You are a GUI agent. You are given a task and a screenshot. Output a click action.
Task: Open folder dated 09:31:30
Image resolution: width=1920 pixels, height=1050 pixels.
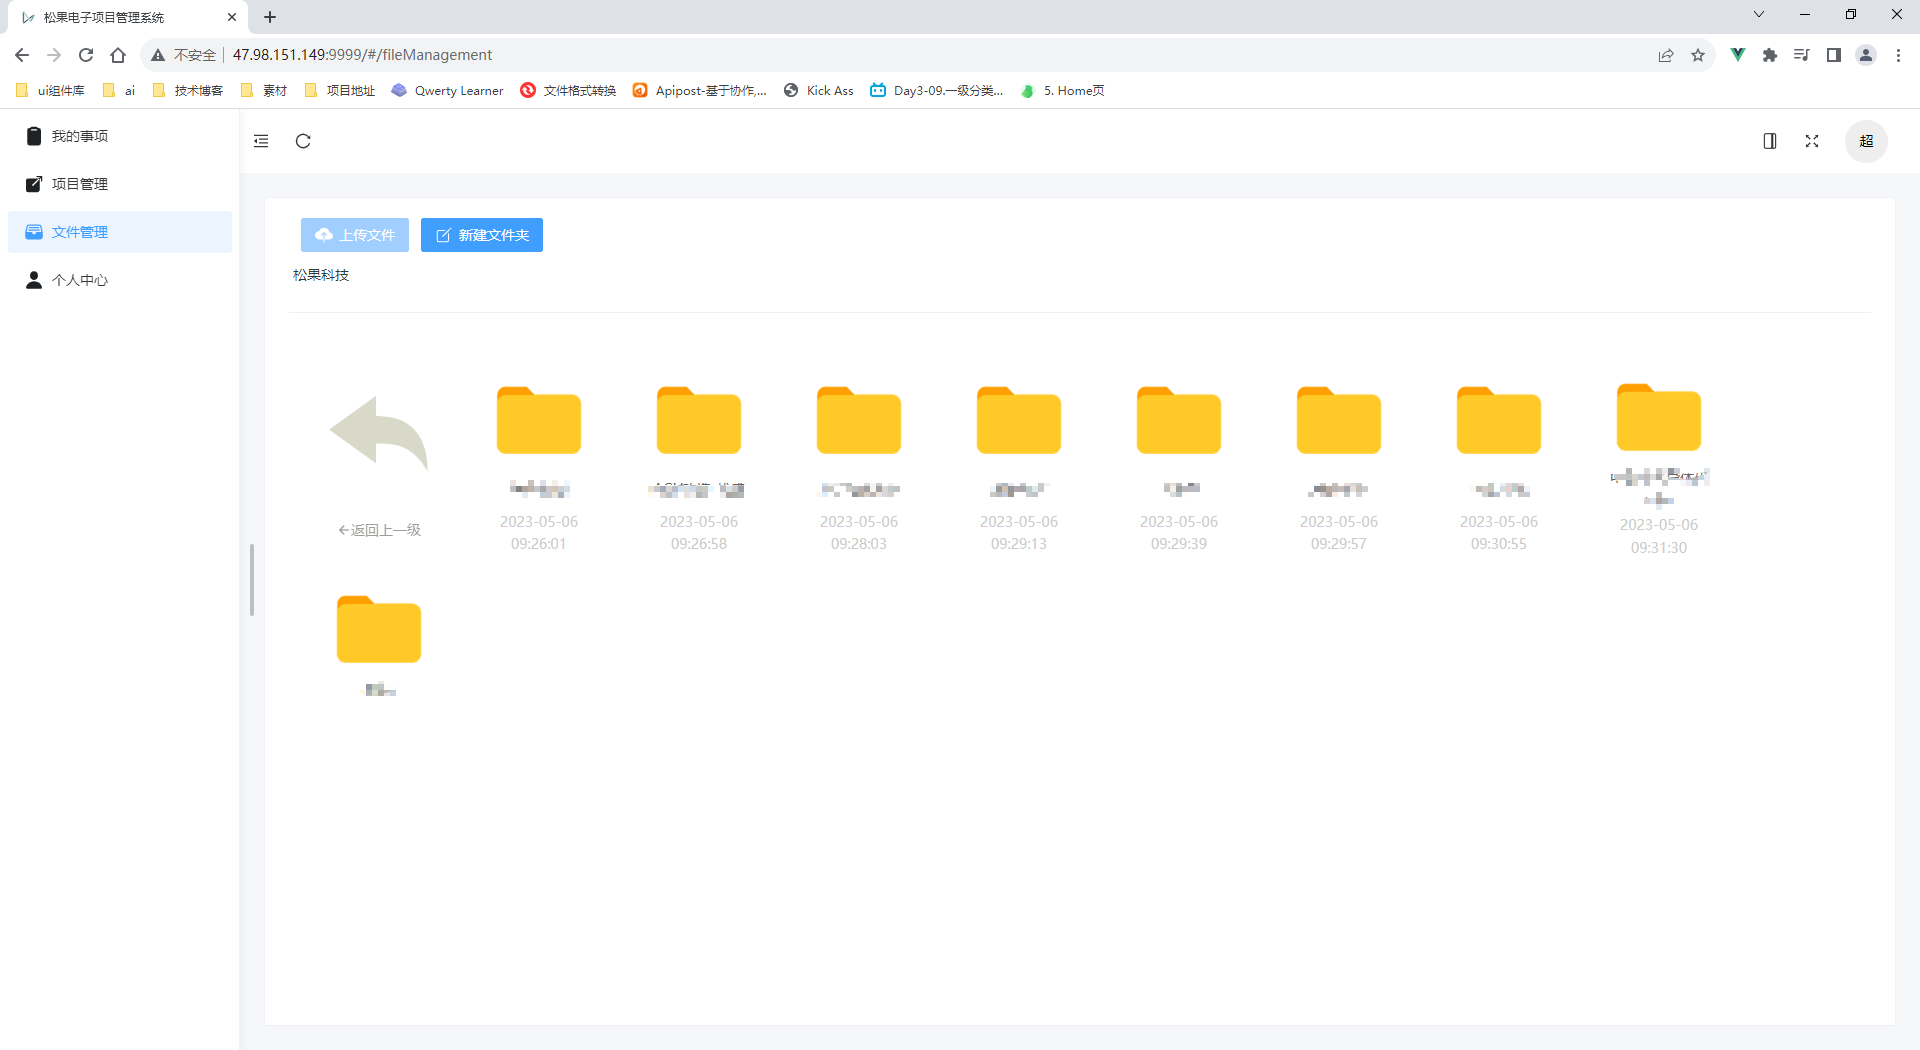[1659, 417]
